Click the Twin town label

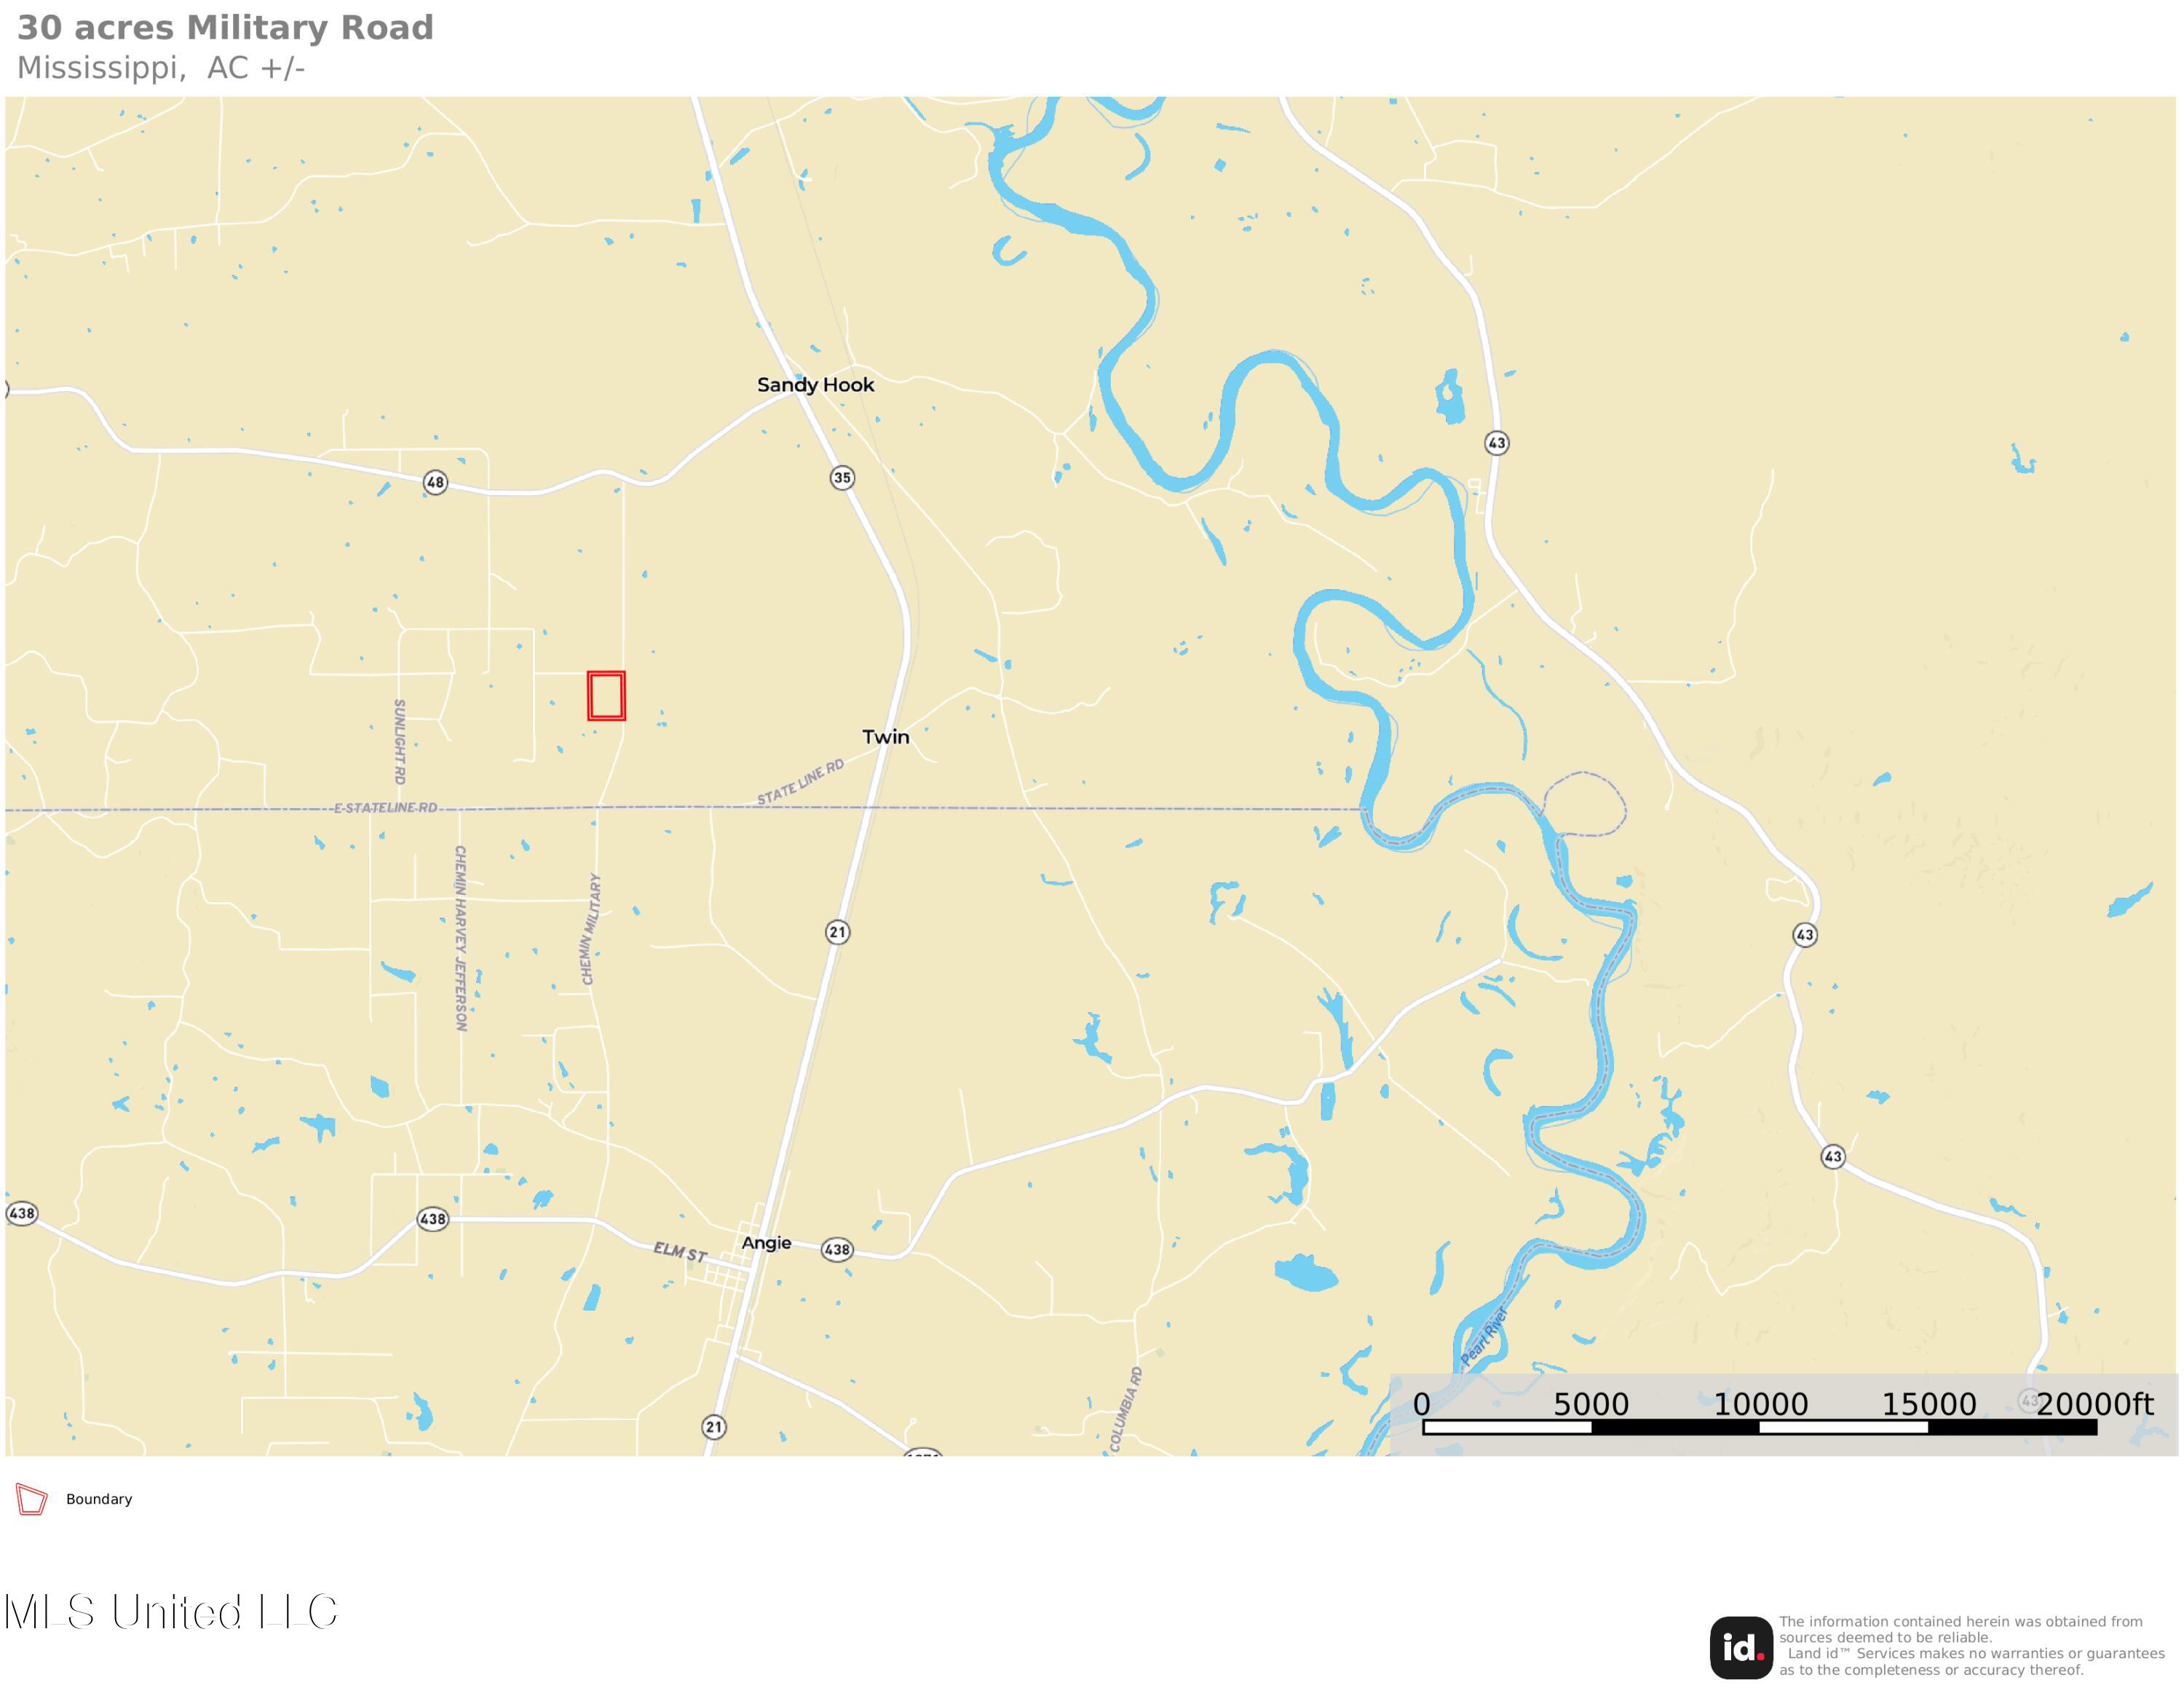pos(886,737)
